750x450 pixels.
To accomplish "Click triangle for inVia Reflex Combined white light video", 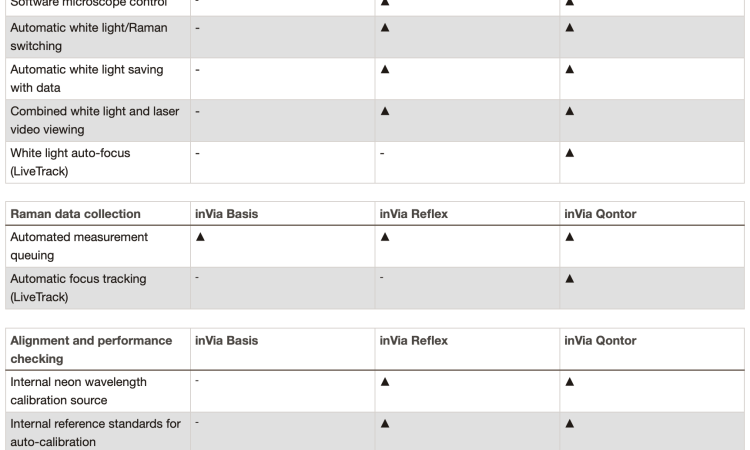I will coord(385,111).
